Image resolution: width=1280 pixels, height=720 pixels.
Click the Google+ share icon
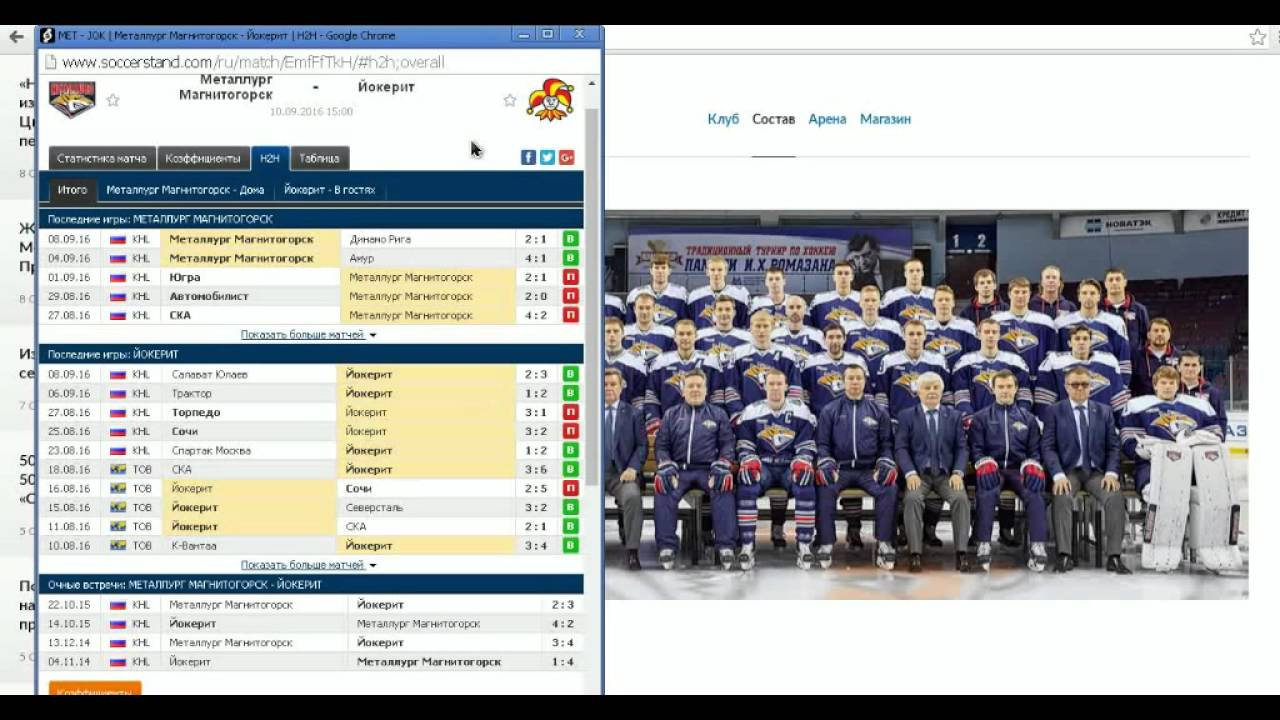pos(566,157)
